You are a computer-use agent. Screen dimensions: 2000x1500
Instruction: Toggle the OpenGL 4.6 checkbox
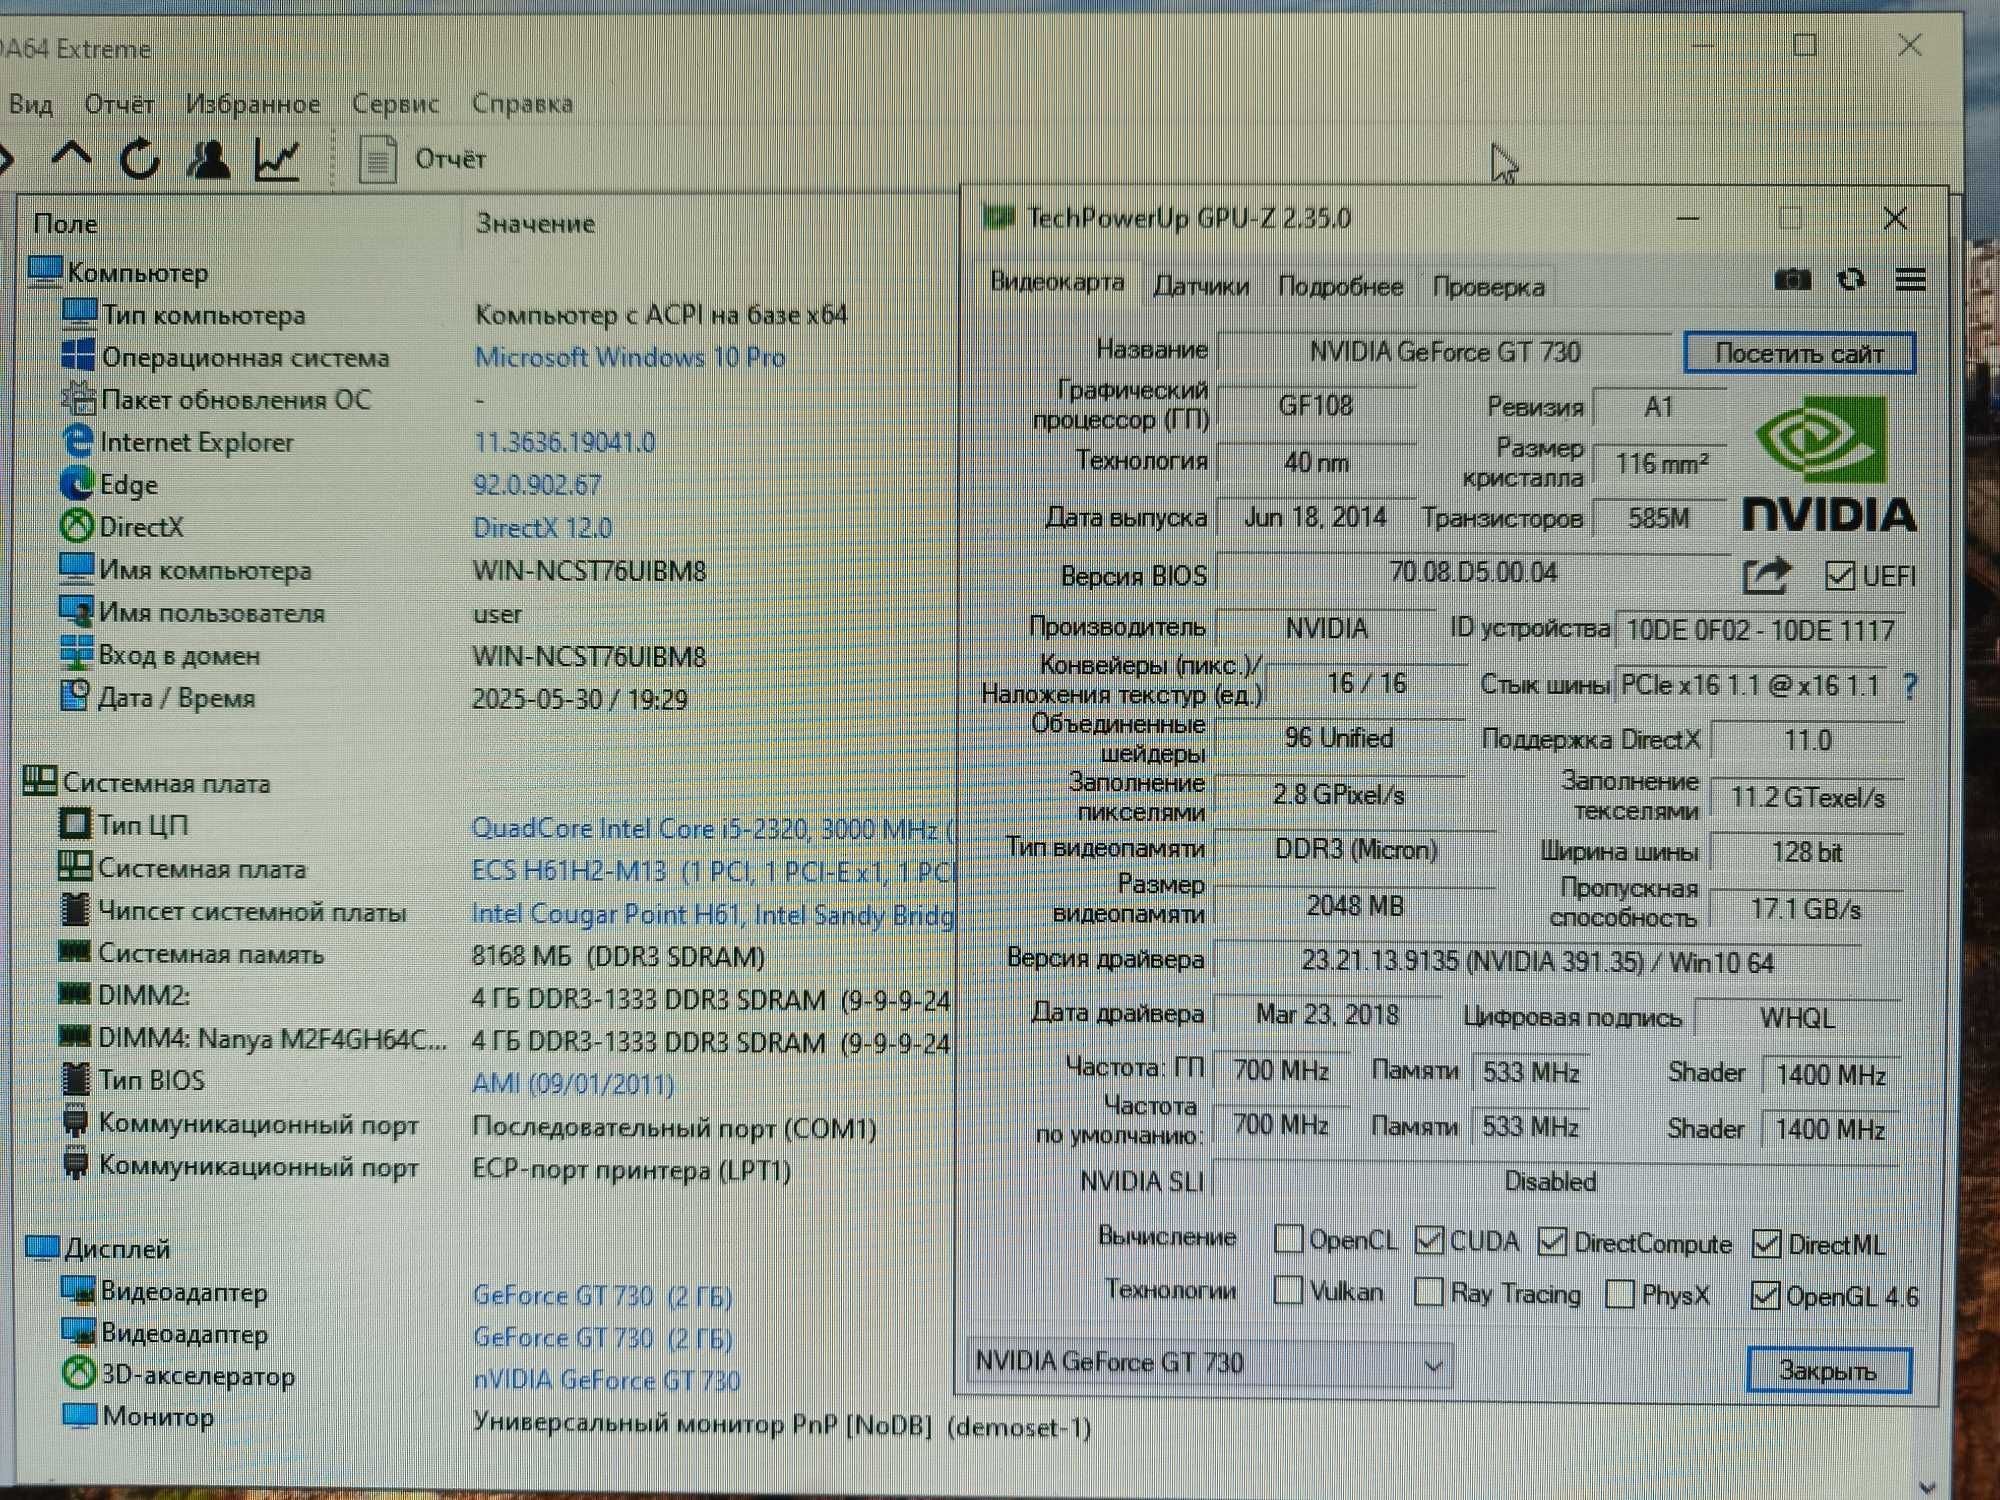pyautogui.click(x=1766, y=1295)
